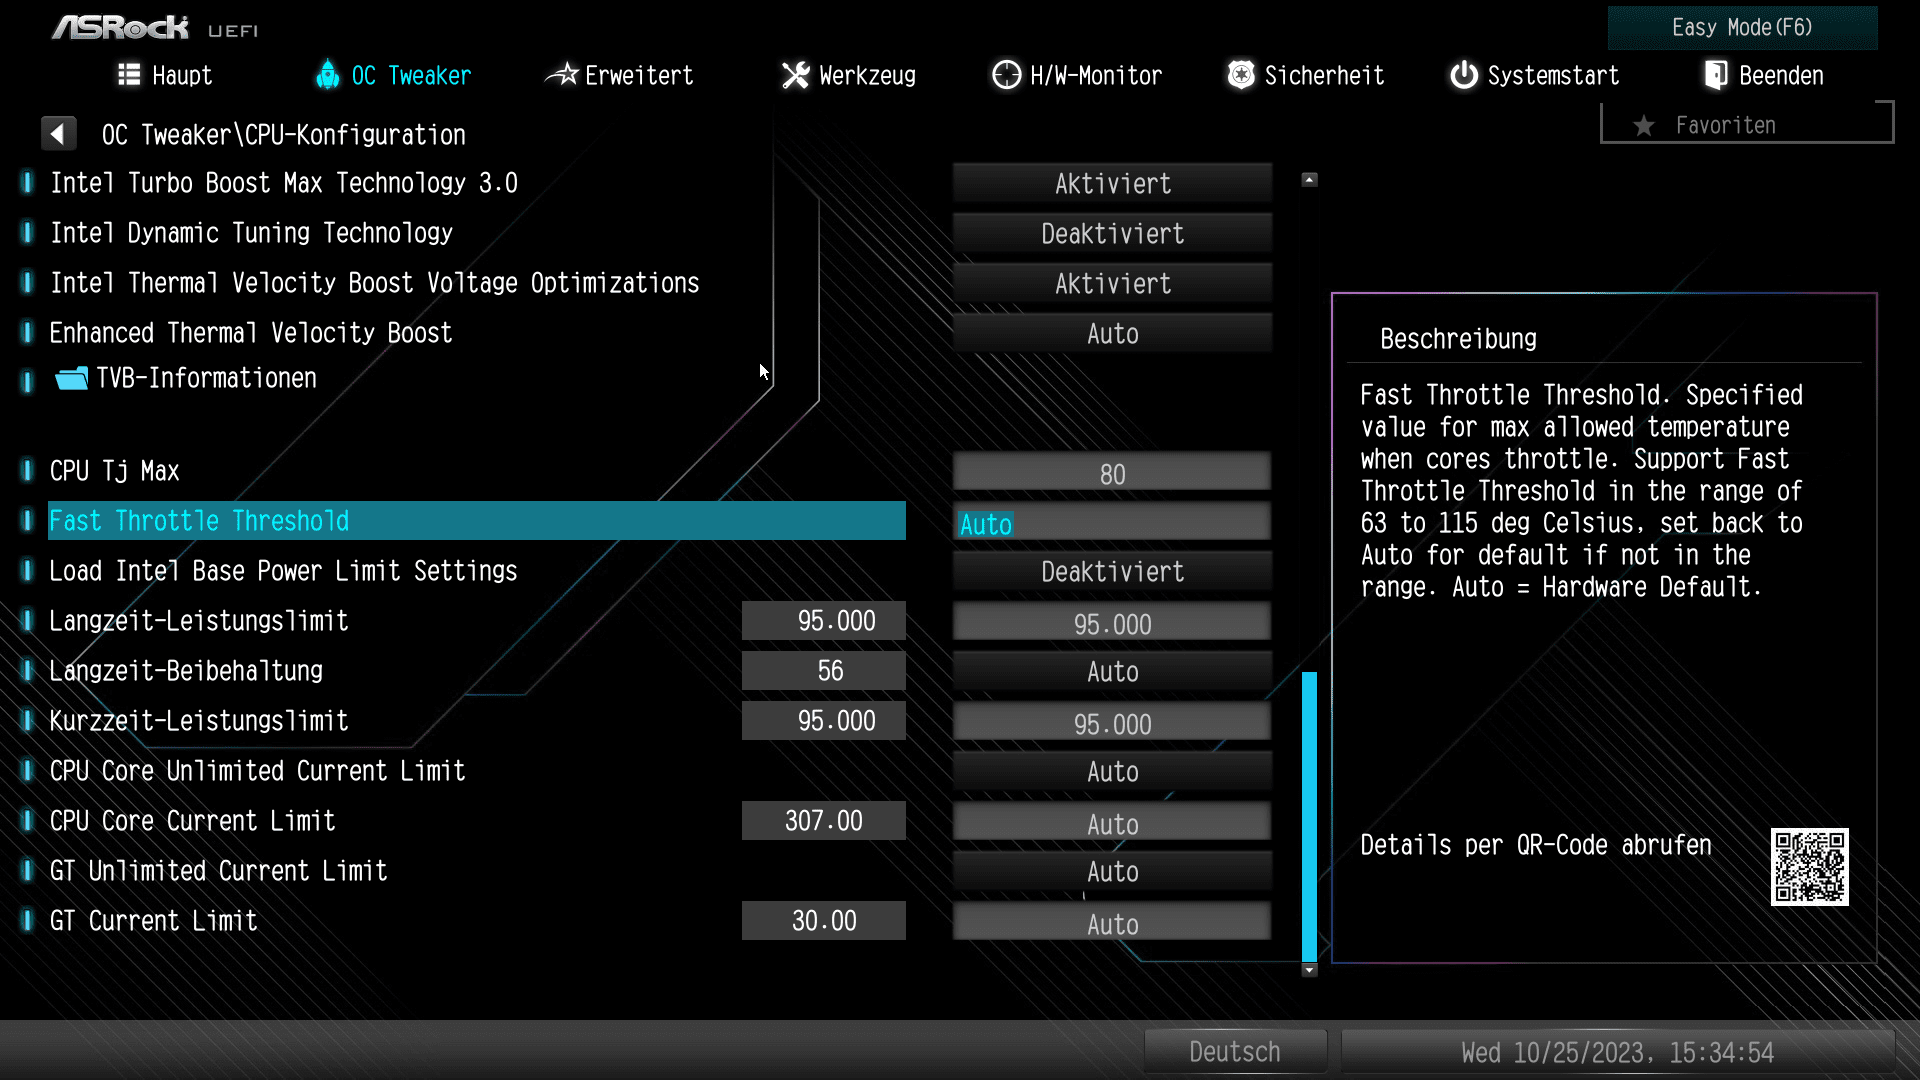Open the Haupt tab list icon
Image resolution: width=1920 pixels, height=1080 pixels.
[x=129, y=75]
